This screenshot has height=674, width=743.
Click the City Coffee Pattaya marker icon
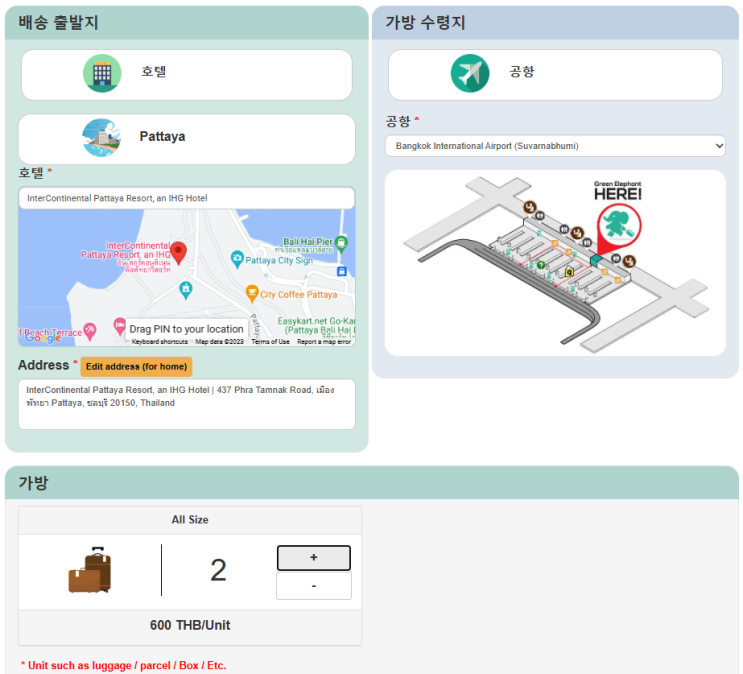pyautogui.click(x=252, y=293)
